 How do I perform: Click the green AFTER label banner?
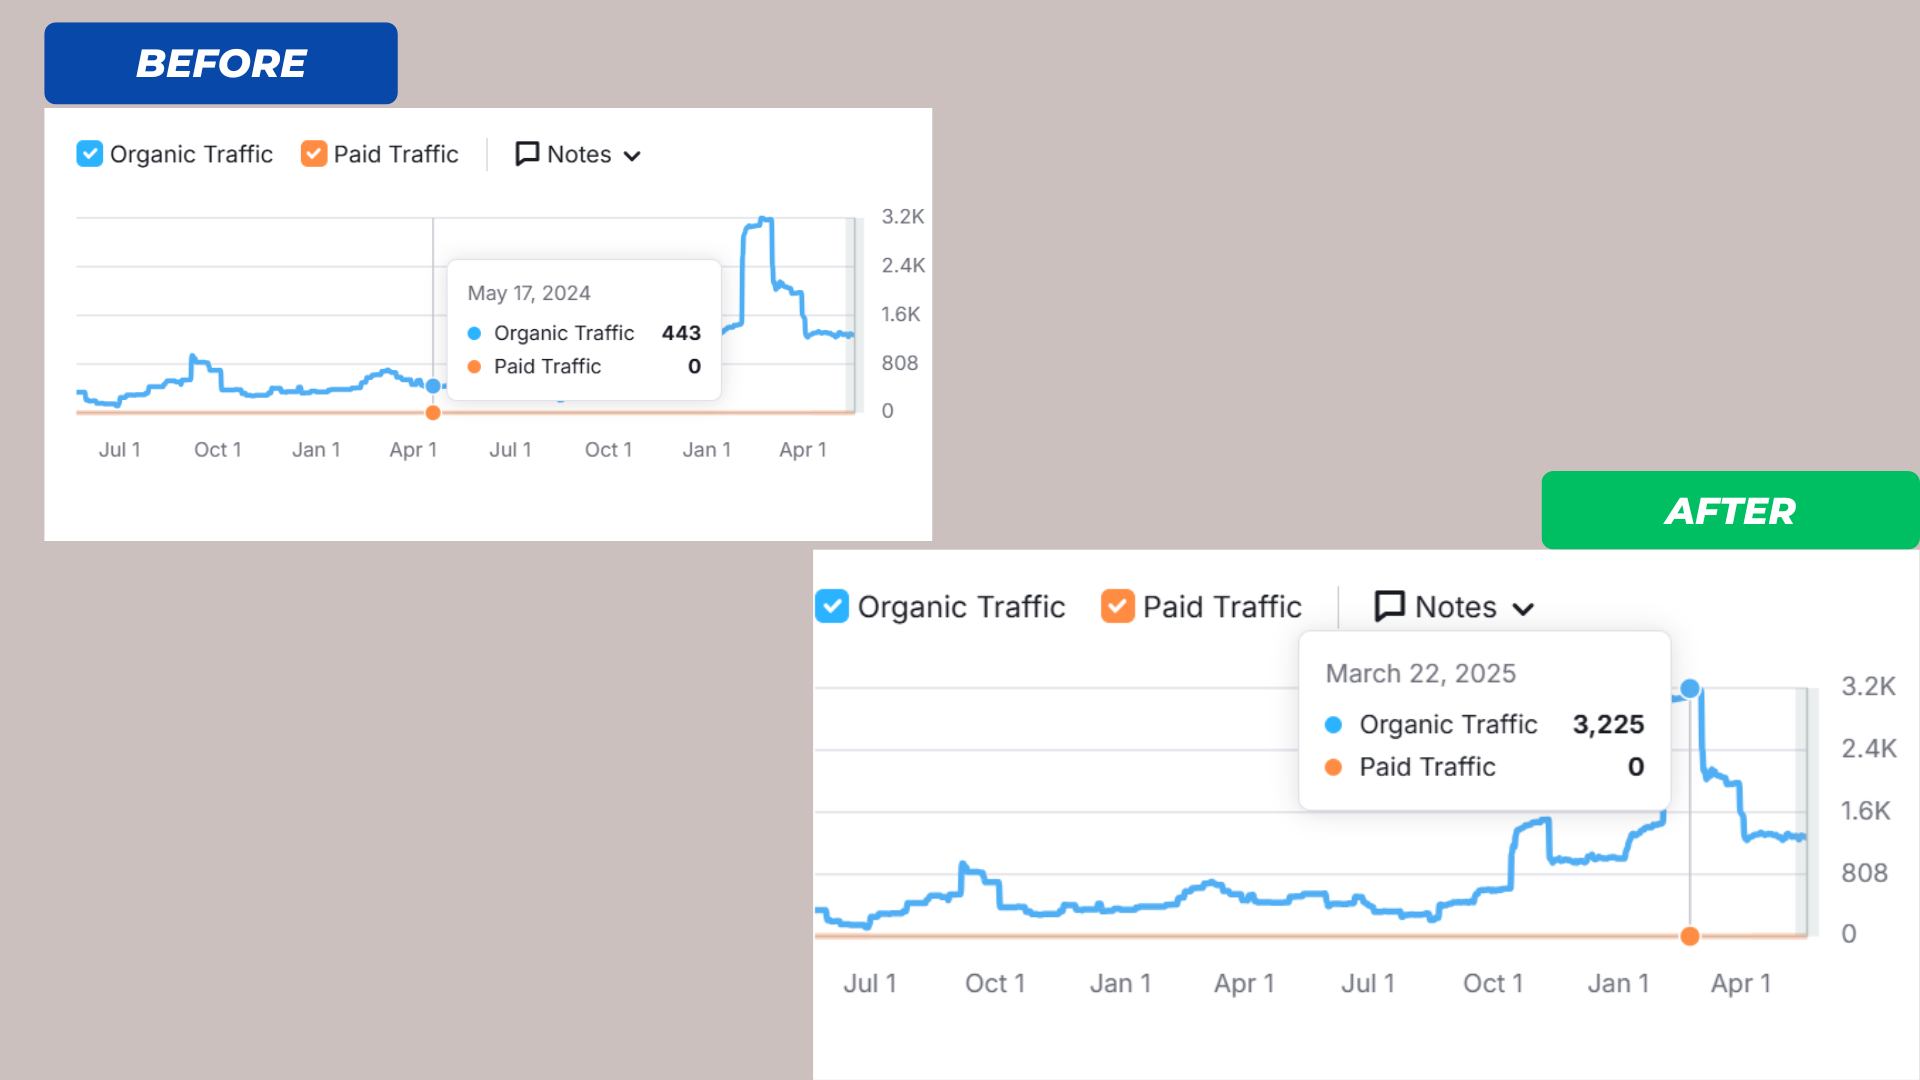pyautogui.click(x=1730, y=511)
